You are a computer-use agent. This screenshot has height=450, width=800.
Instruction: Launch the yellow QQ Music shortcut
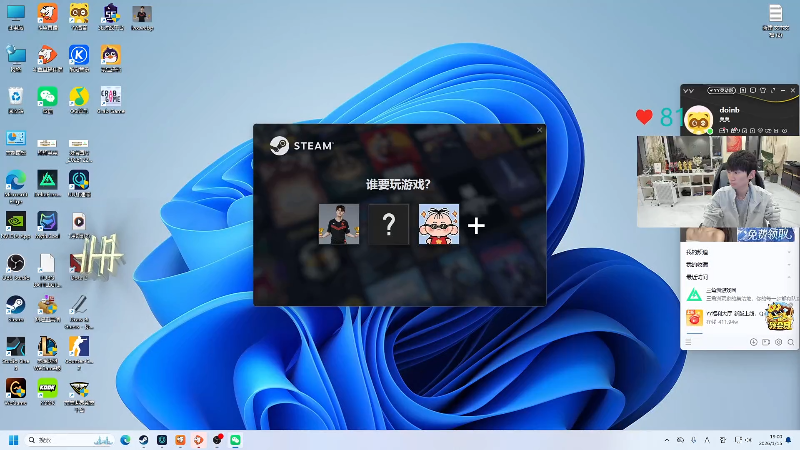click(79, 99)
